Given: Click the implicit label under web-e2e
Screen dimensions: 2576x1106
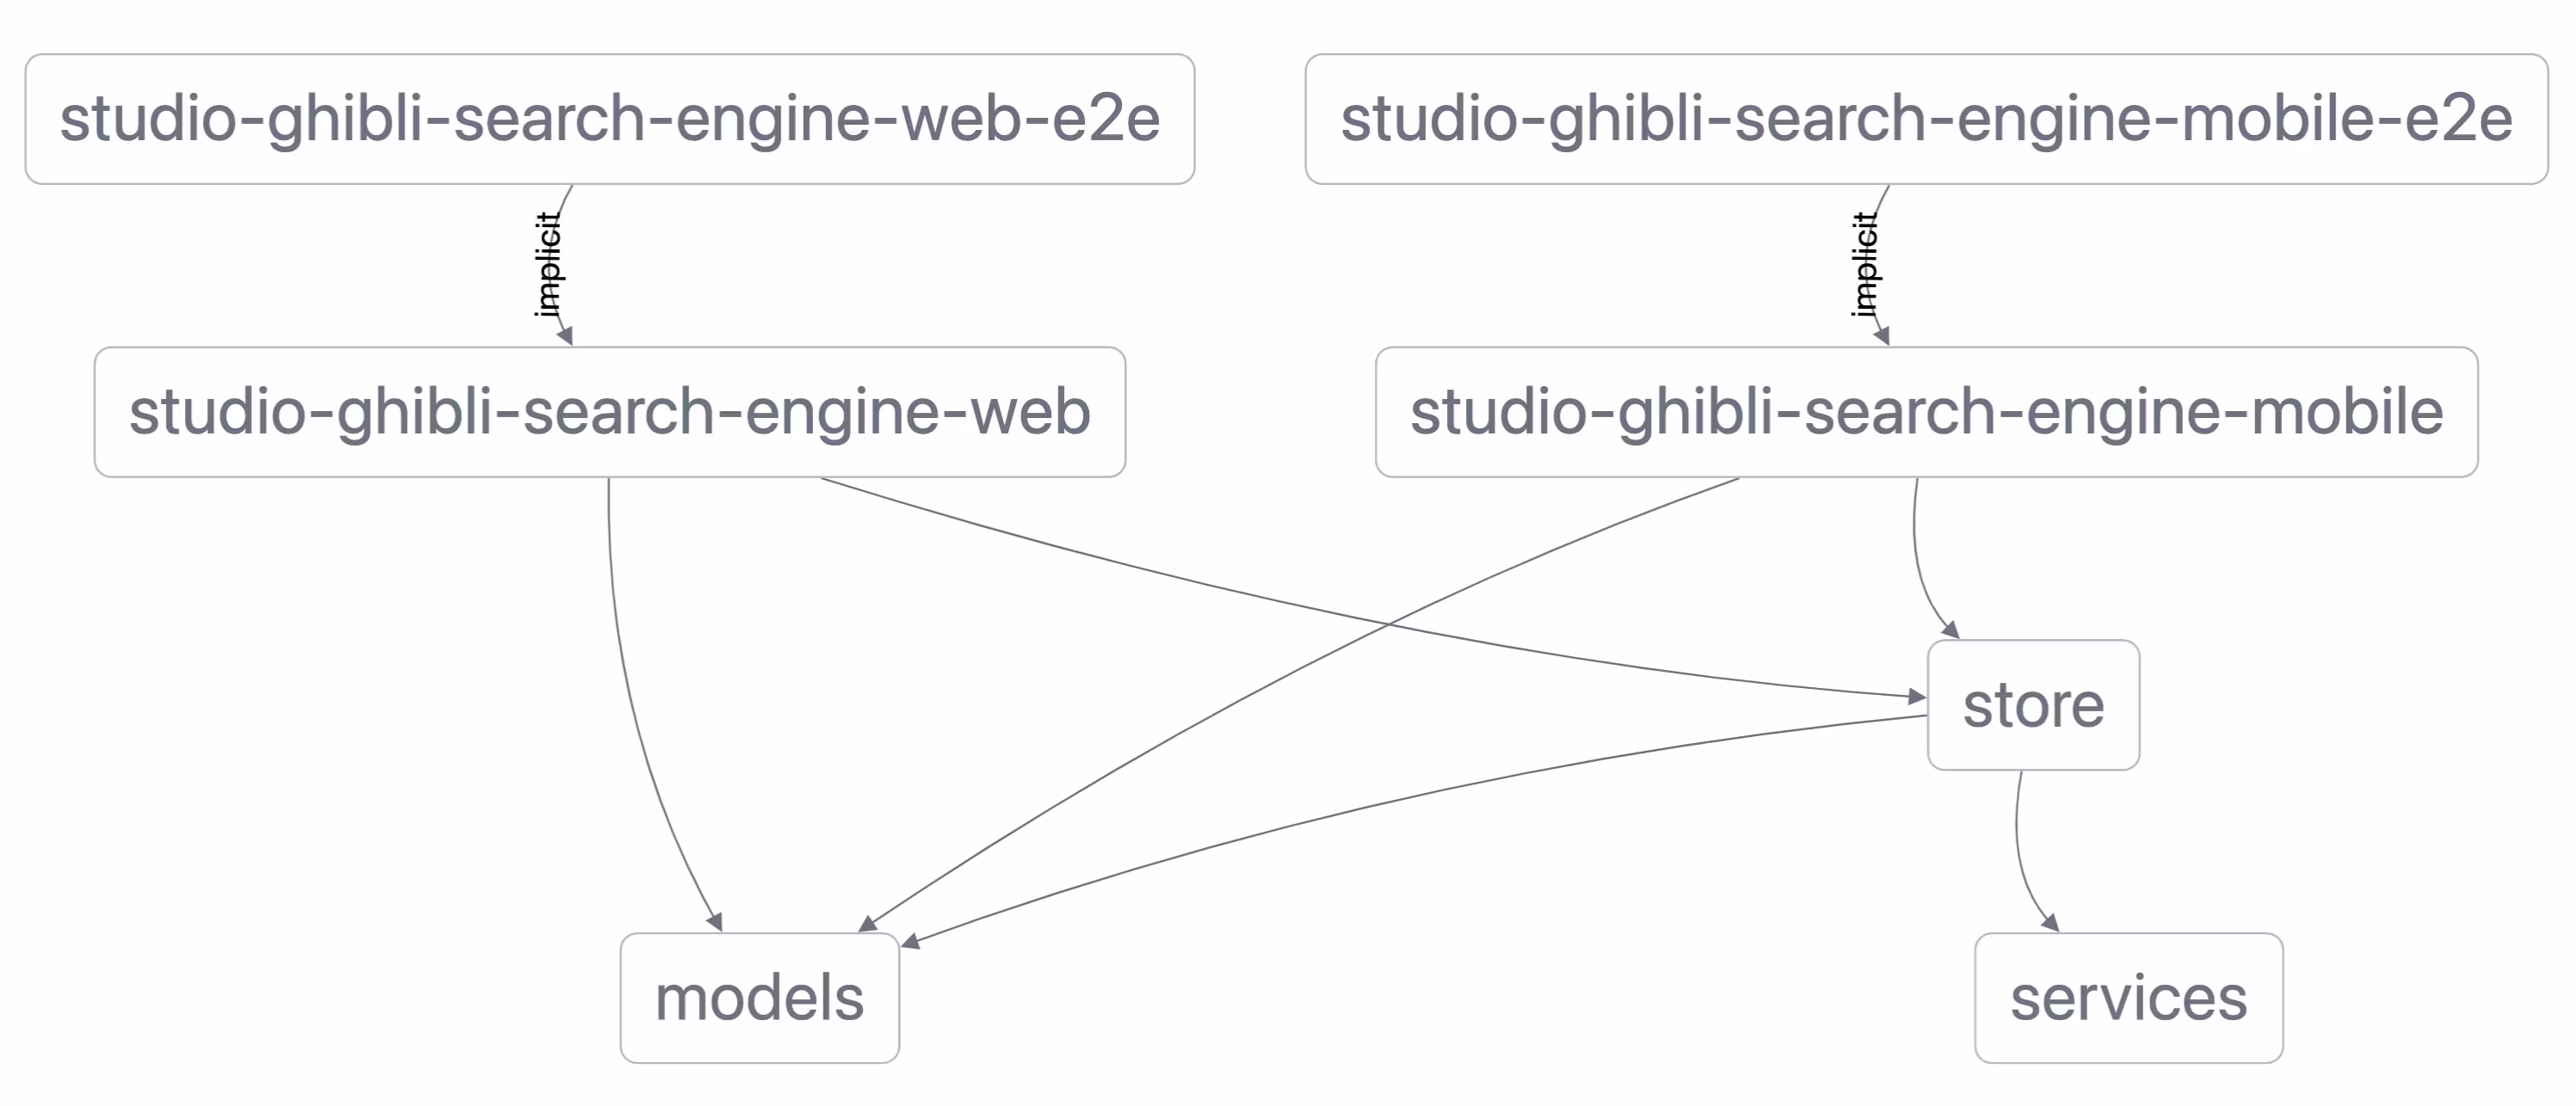Looking at the screenshot, I should 548,265.
